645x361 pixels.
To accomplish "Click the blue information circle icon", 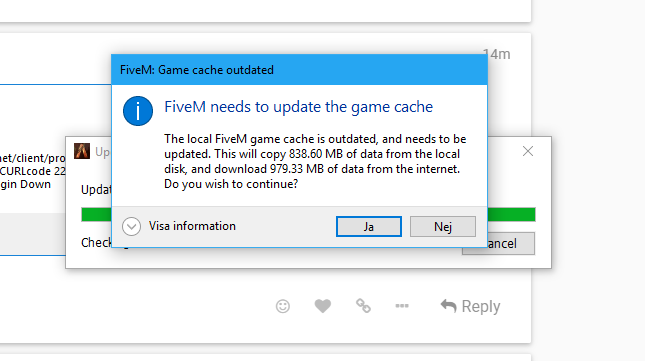I will coord(138,111).
